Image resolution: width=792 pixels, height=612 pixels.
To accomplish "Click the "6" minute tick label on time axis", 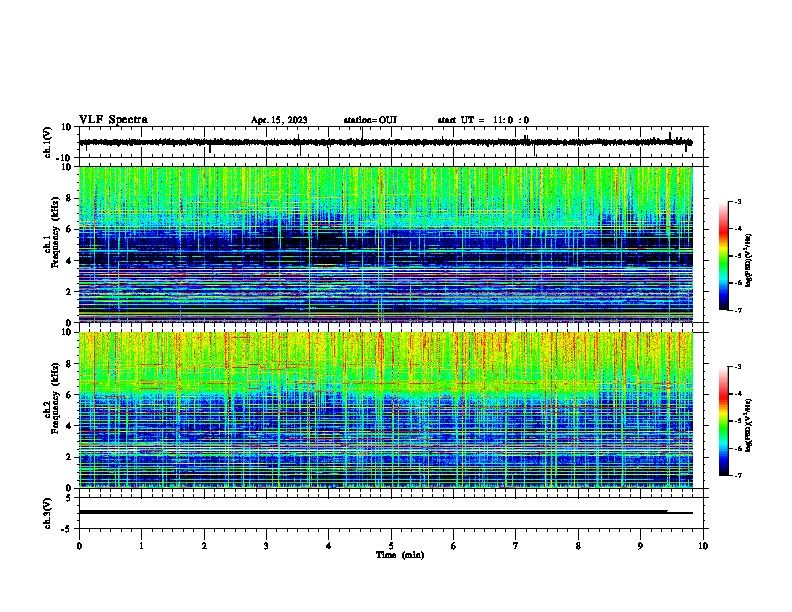I will click(x=454, y=546).
